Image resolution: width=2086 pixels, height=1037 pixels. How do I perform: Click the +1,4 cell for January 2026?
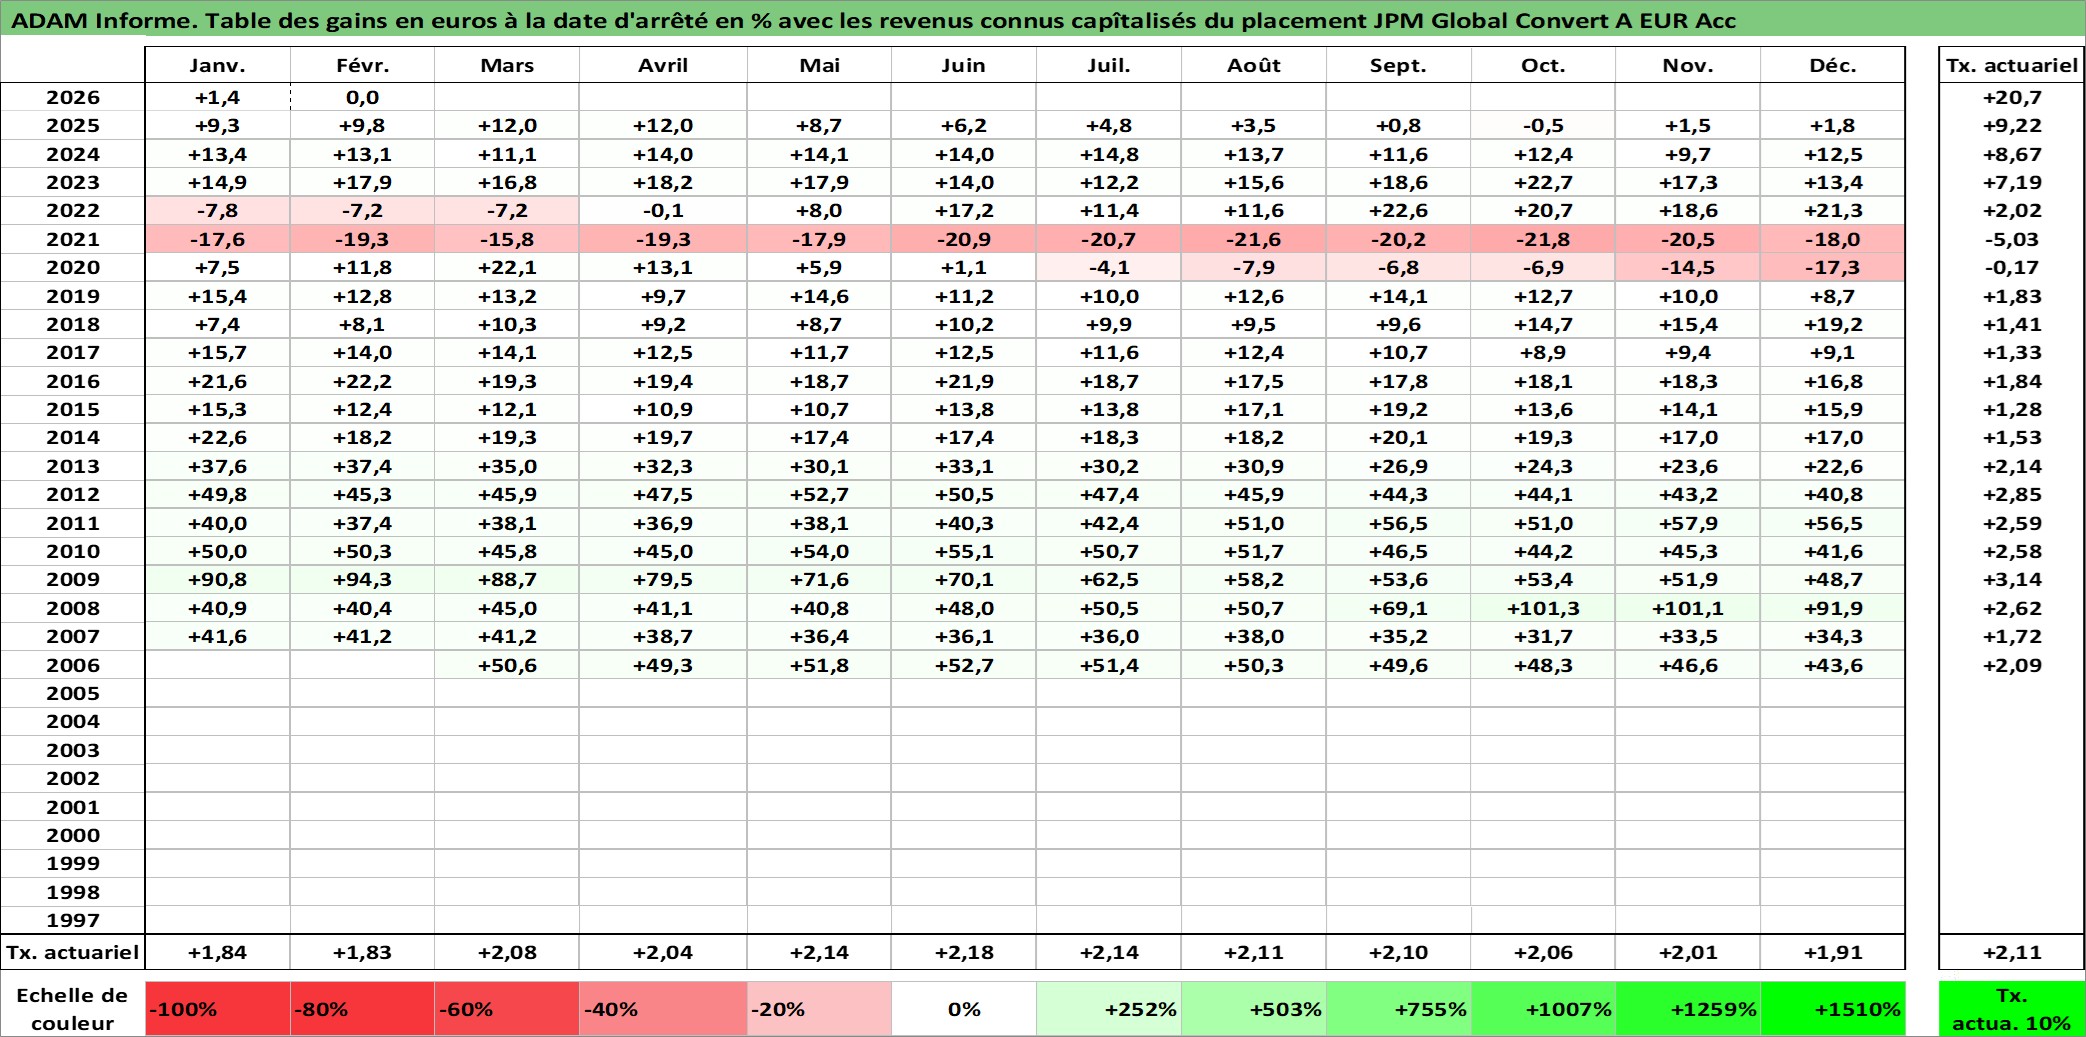(217, 97)
